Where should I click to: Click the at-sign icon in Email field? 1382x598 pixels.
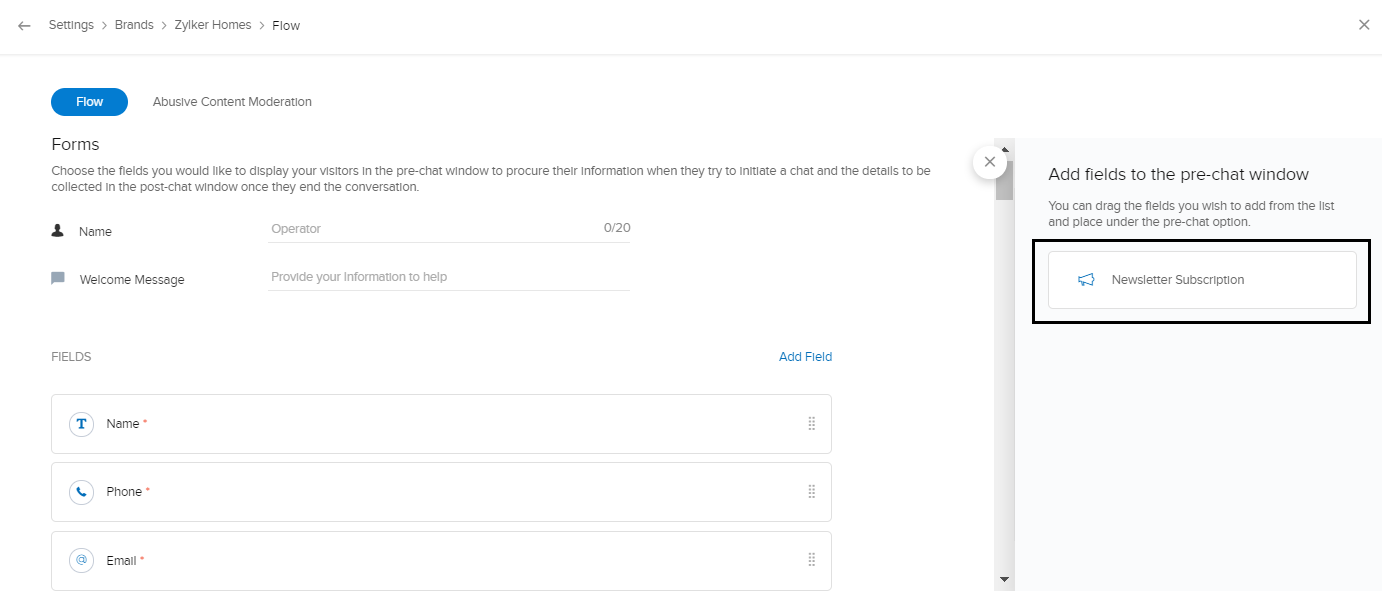tap(81, 561)
